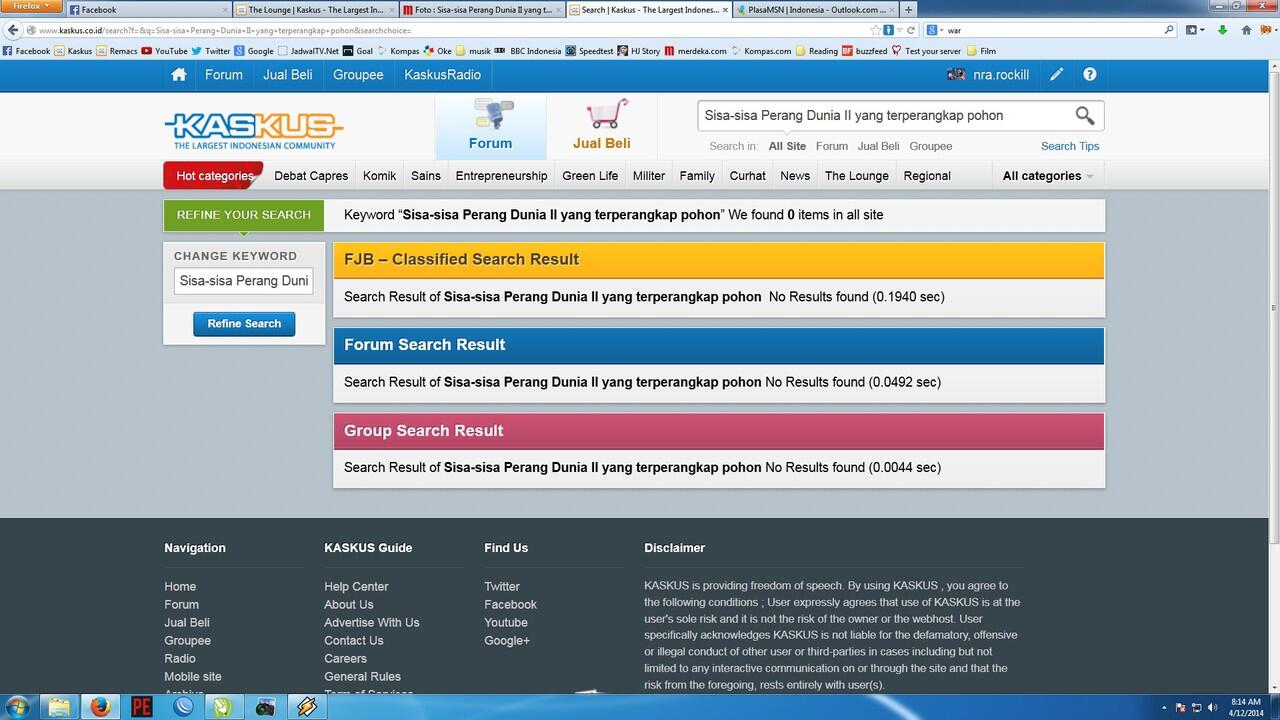Open the KASKUS logo homepage
Screen dimensions: 1280x720
pyautogui.click(x=254, y=130)
